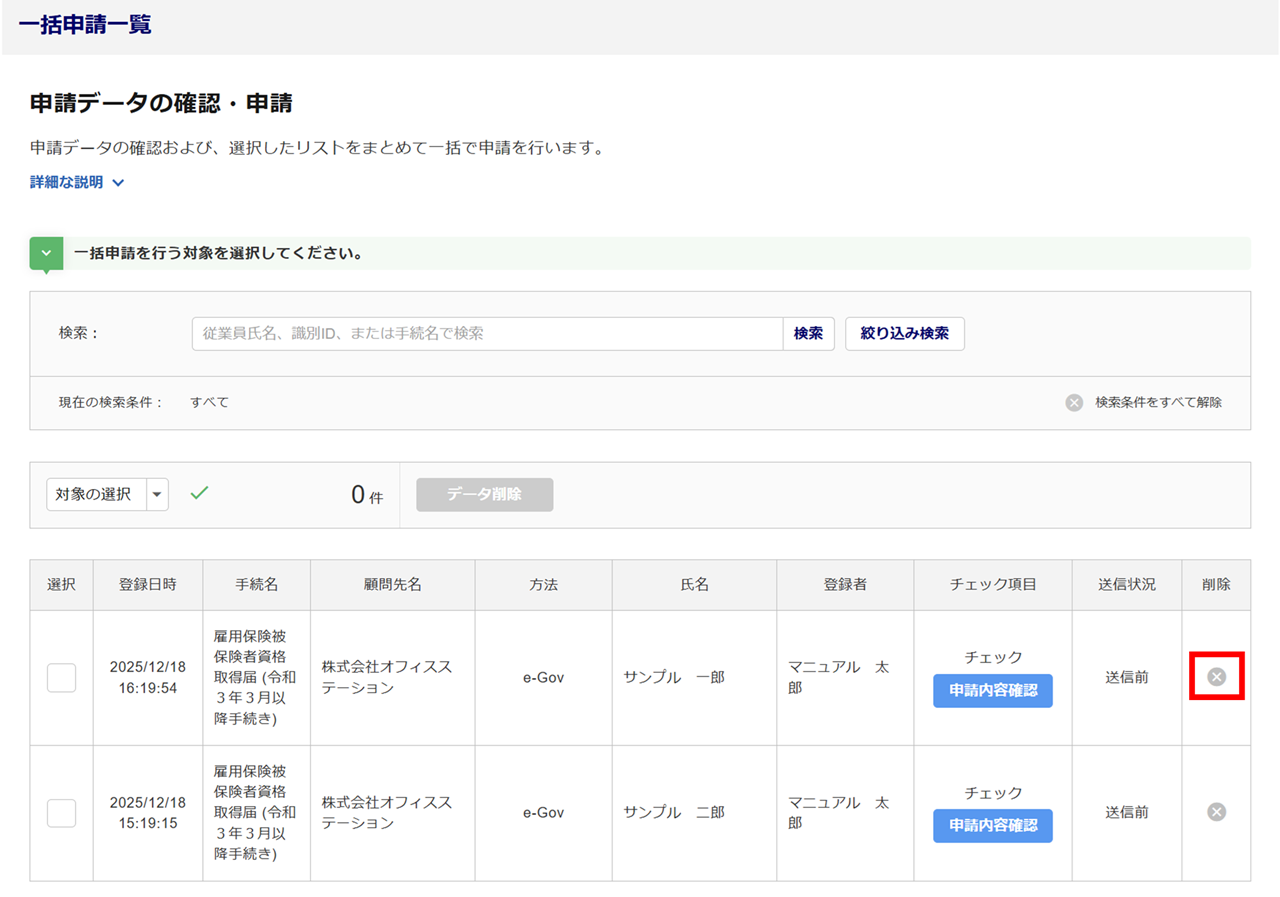
Task: Click the 登録日時 column header
Action: tap(148, 585)
